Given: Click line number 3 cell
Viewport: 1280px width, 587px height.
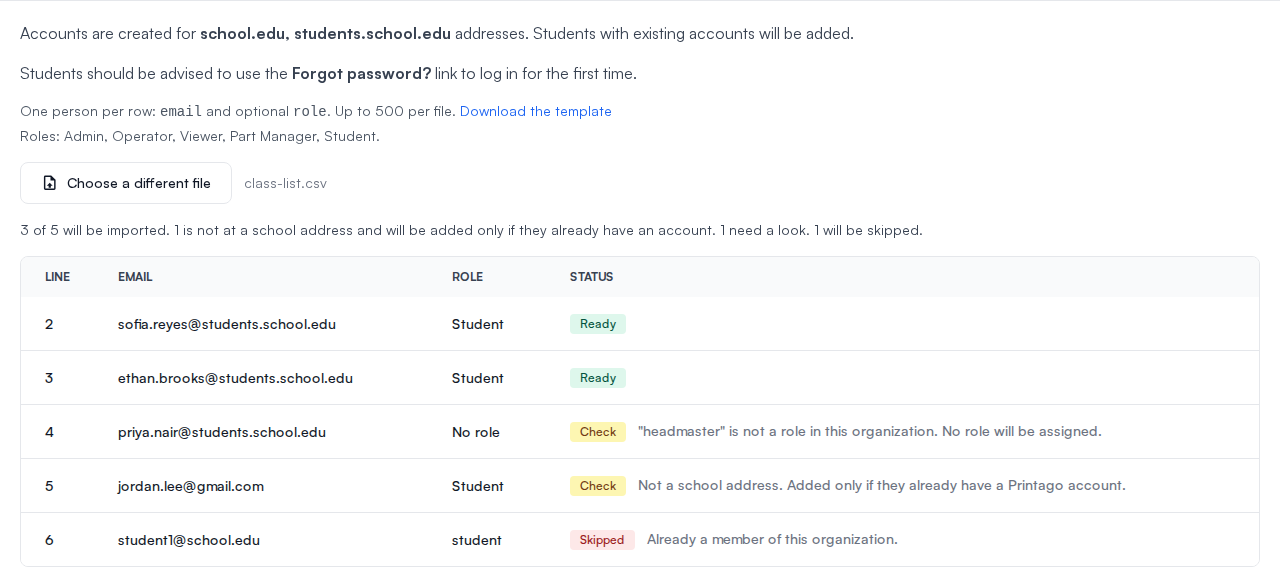Looking at the screenshot, I should (49, 378).
